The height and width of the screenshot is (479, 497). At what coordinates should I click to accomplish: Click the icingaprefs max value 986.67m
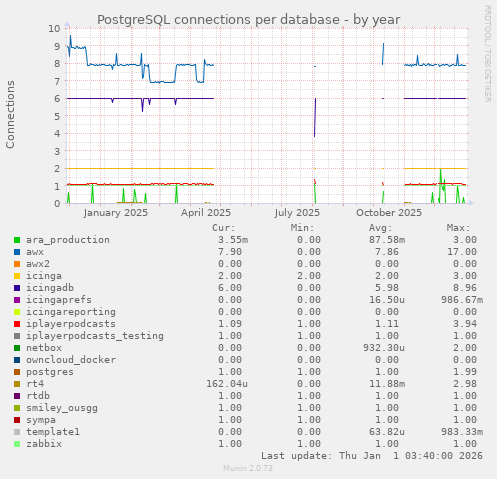click(462, 300)
